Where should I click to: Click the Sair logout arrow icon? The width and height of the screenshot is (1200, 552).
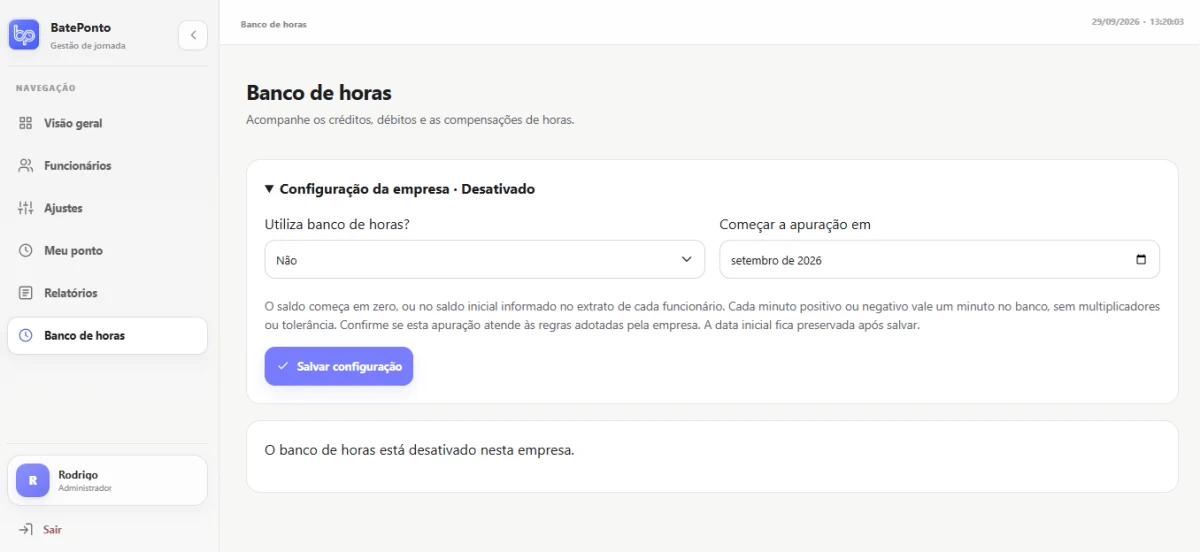pyautogui.click(x=26, y=529)
